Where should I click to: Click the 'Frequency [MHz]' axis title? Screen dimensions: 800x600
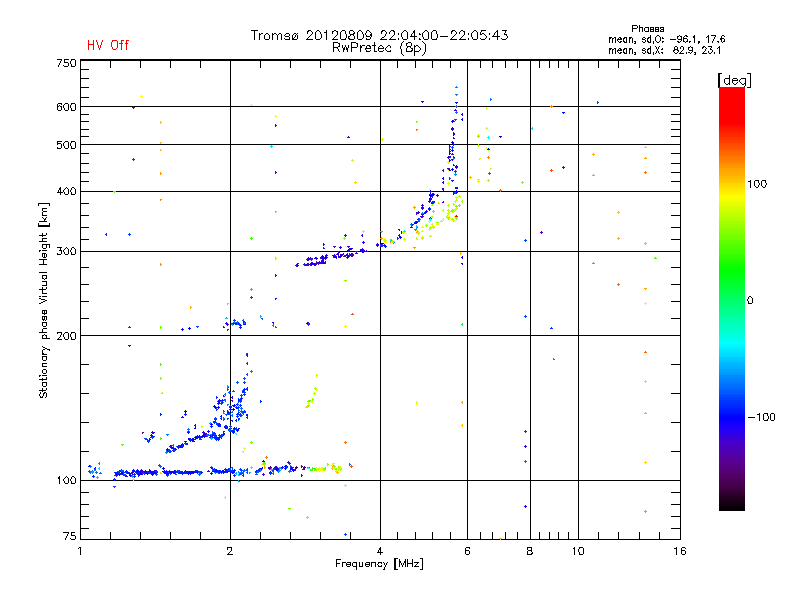coord(379,564)
